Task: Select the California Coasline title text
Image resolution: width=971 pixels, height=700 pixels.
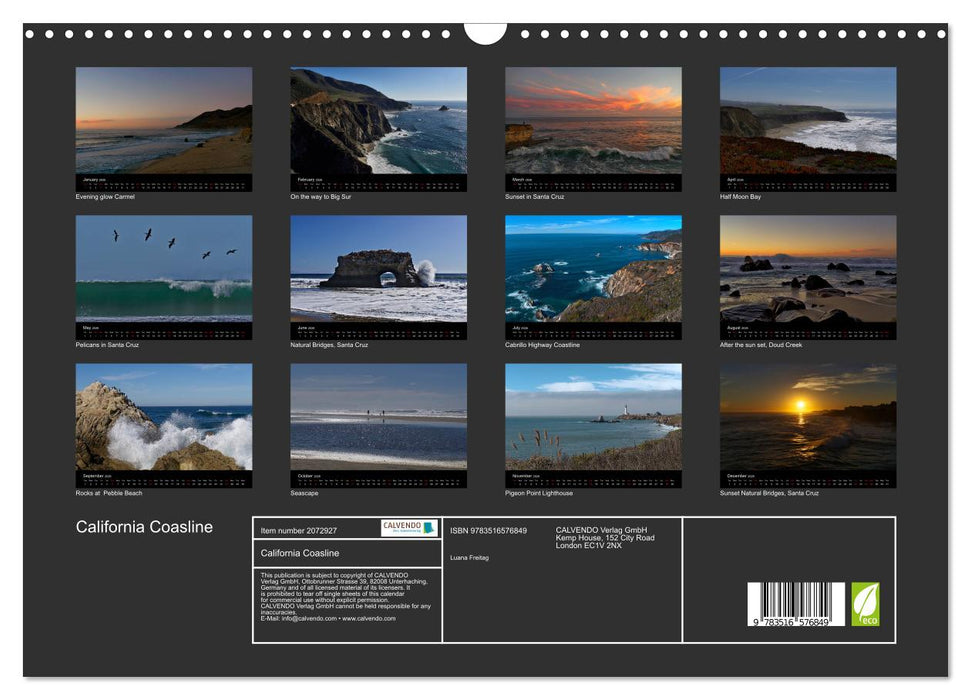Action: tap(144, 527)
